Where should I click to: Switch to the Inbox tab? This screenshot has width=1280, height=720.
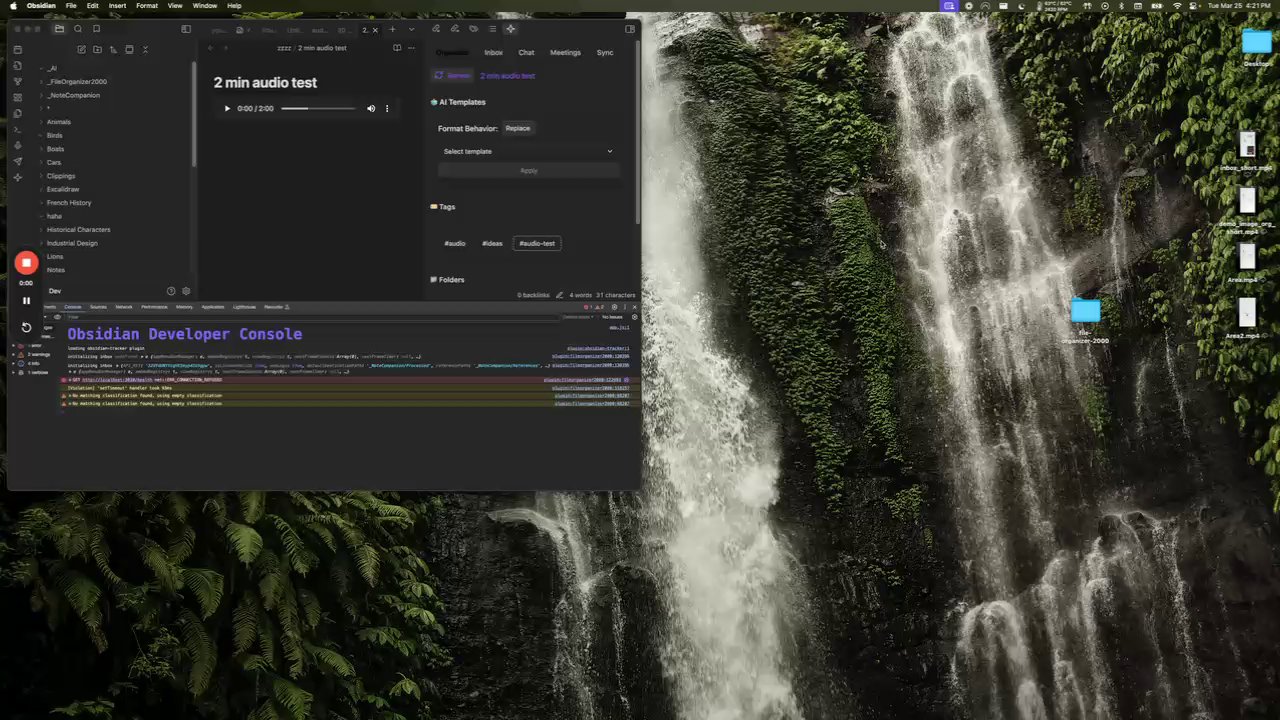[x=493, y=52]
